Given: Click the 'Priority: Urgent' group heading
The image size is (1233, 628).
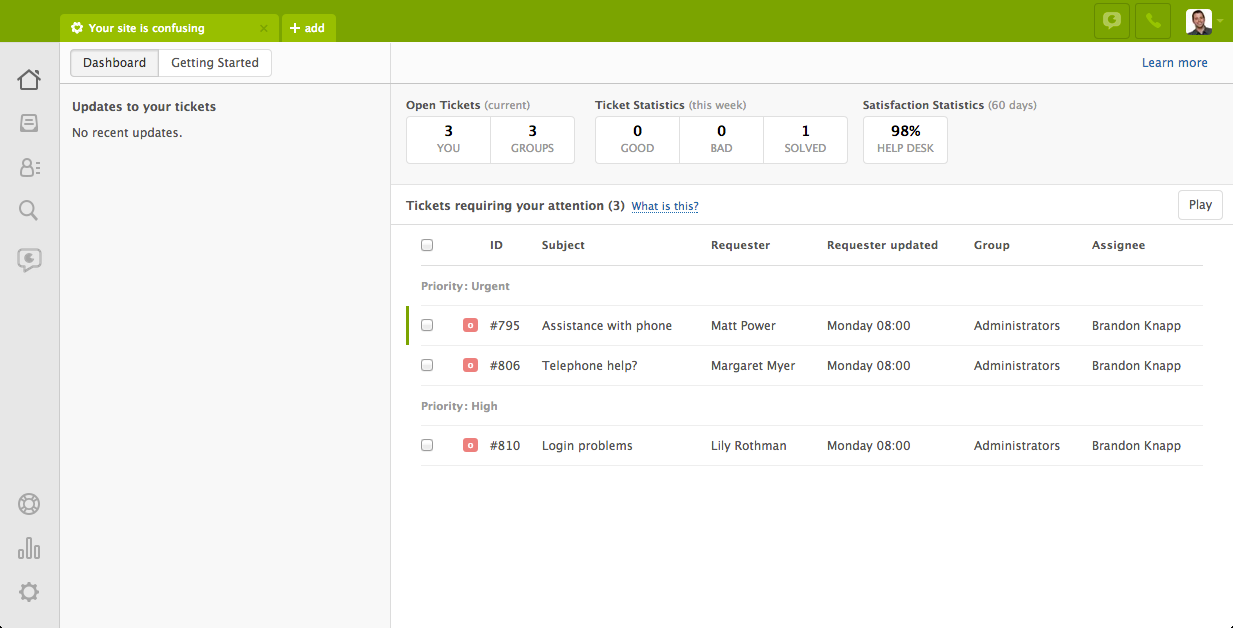Looking at the screenshot, I should click(465, 286).
